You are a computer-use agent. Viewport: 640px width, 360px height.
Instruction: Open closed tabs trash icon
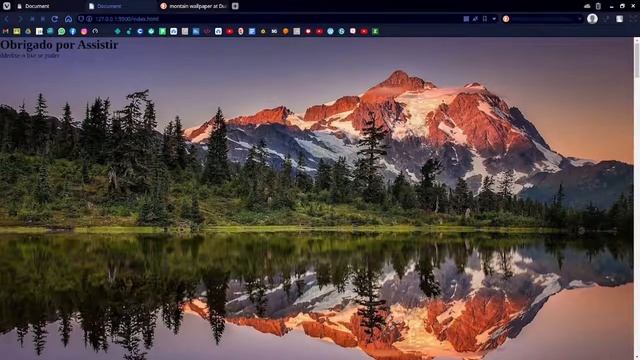coord(598,6)
